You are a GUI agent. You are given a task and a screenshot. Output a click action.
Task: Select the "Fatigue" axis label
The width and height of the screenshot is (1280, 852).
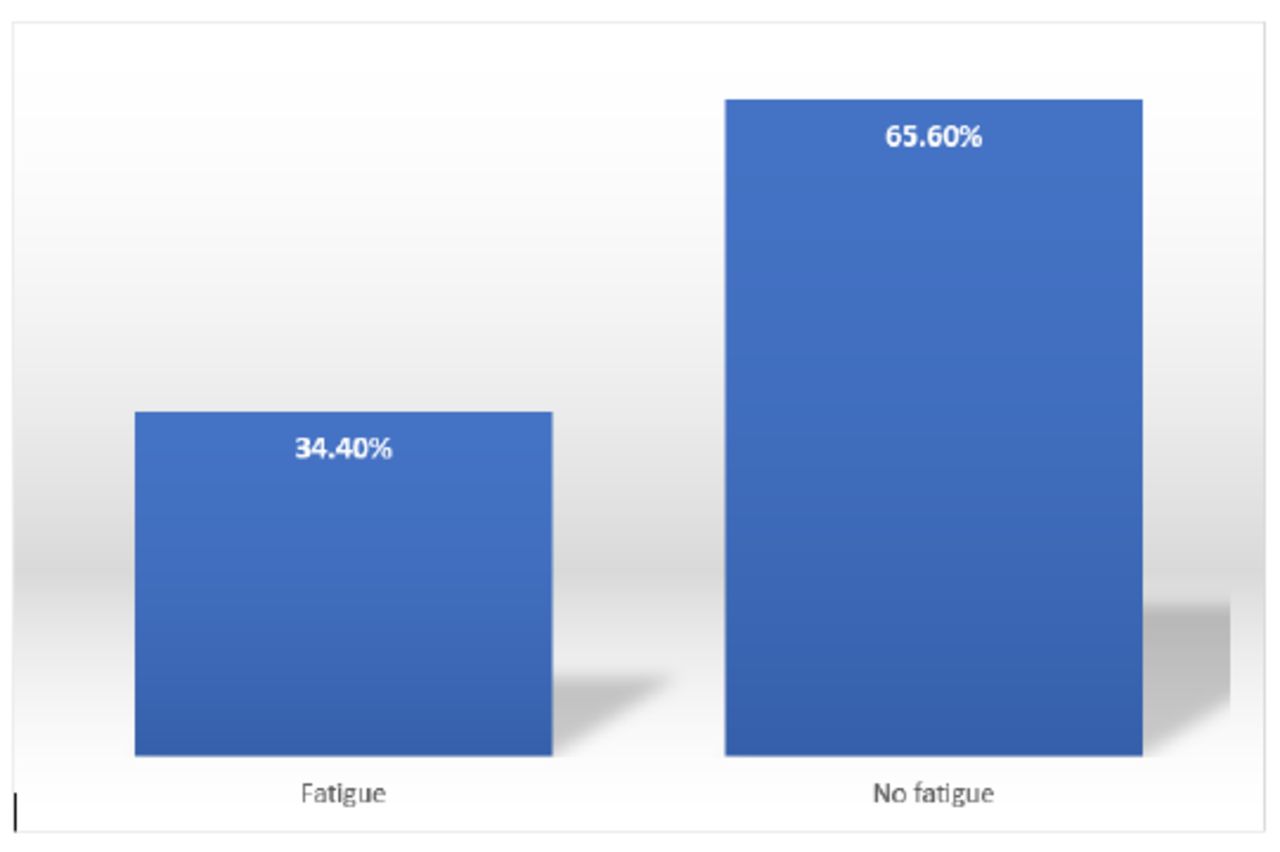pyautogui.click(x=343, y=794)
